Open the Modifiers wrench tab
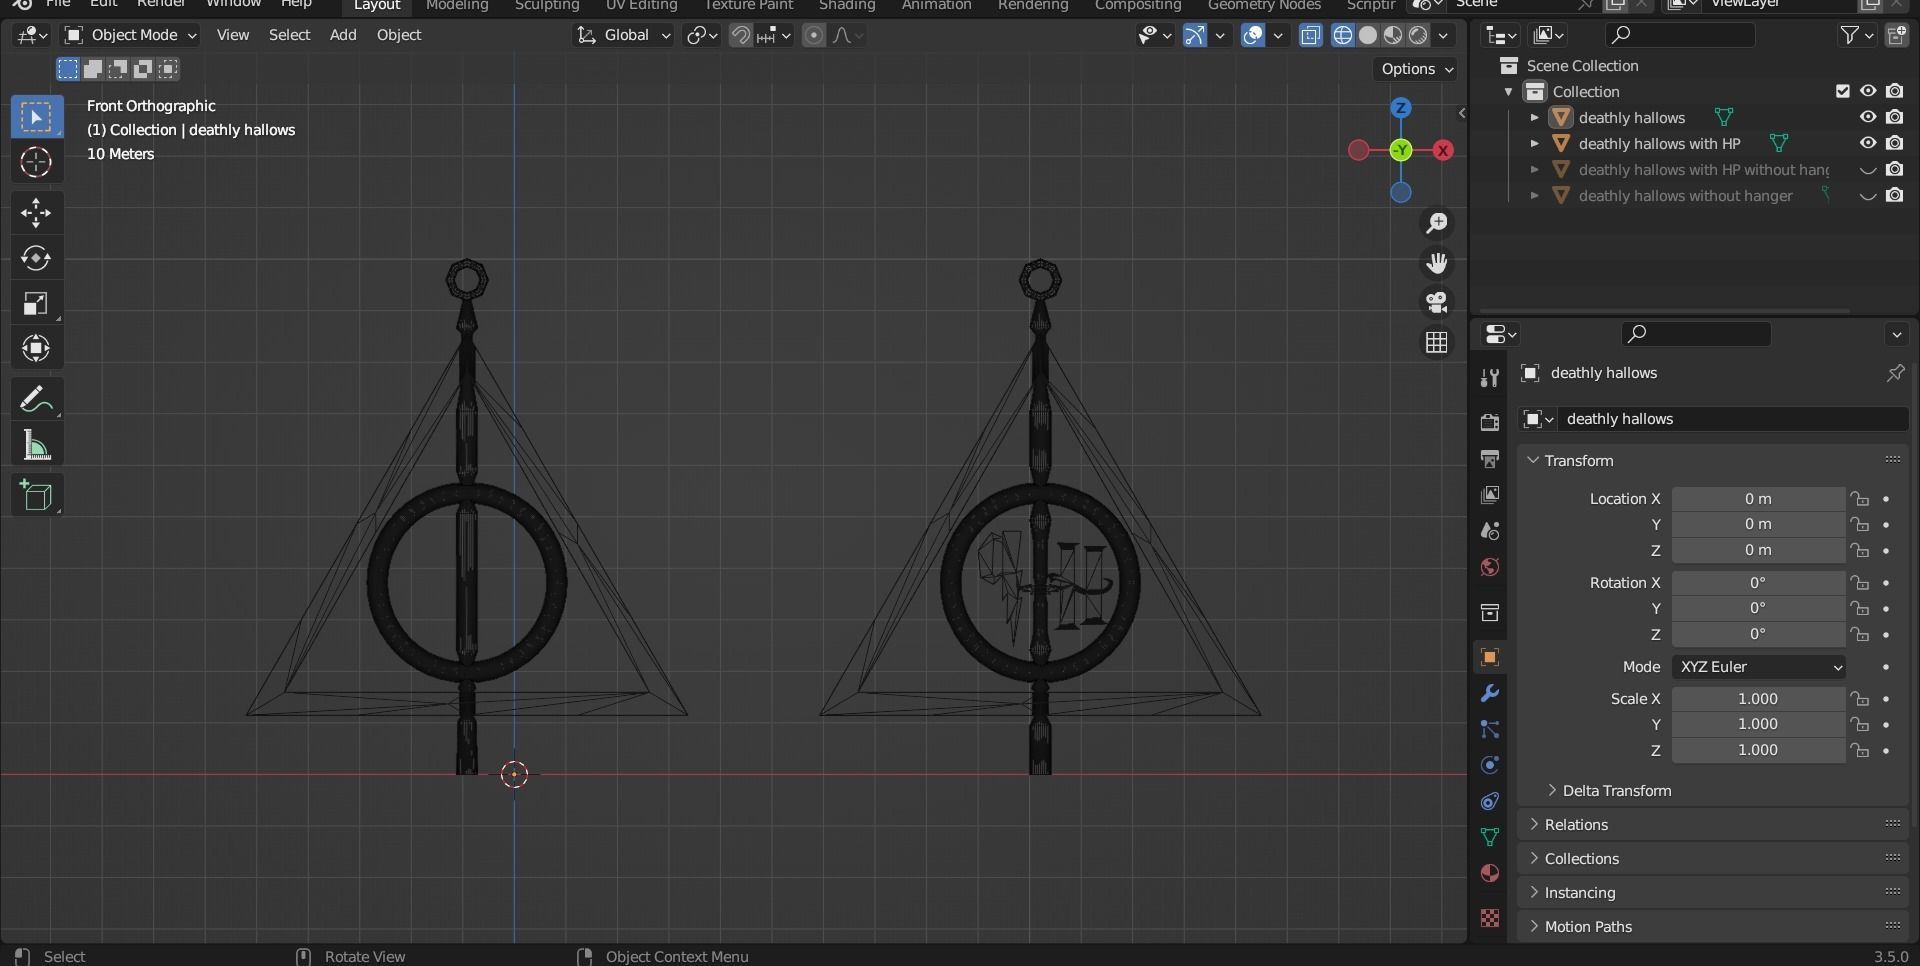 [1490, 693]
